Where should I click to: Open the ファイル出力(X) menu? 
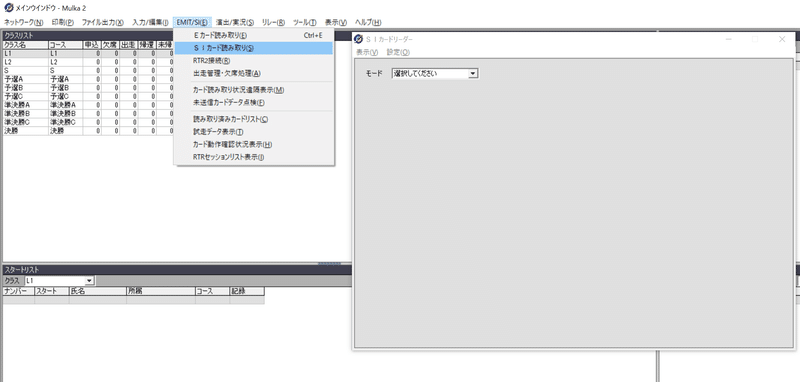pyautogui.click(x=103, y=22)
